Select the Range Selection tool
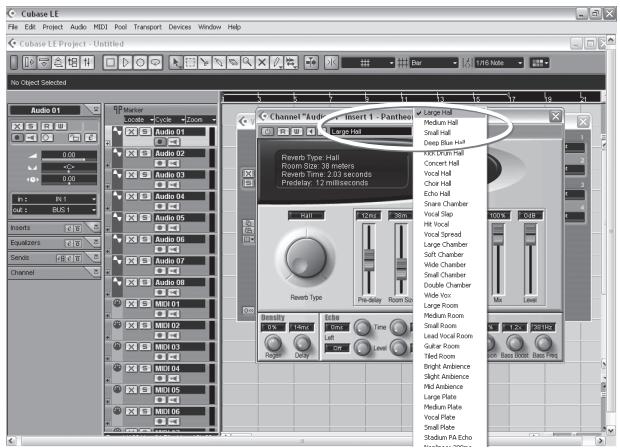The width and height of the screenshot is (620, 448). (x=191, y=62)
